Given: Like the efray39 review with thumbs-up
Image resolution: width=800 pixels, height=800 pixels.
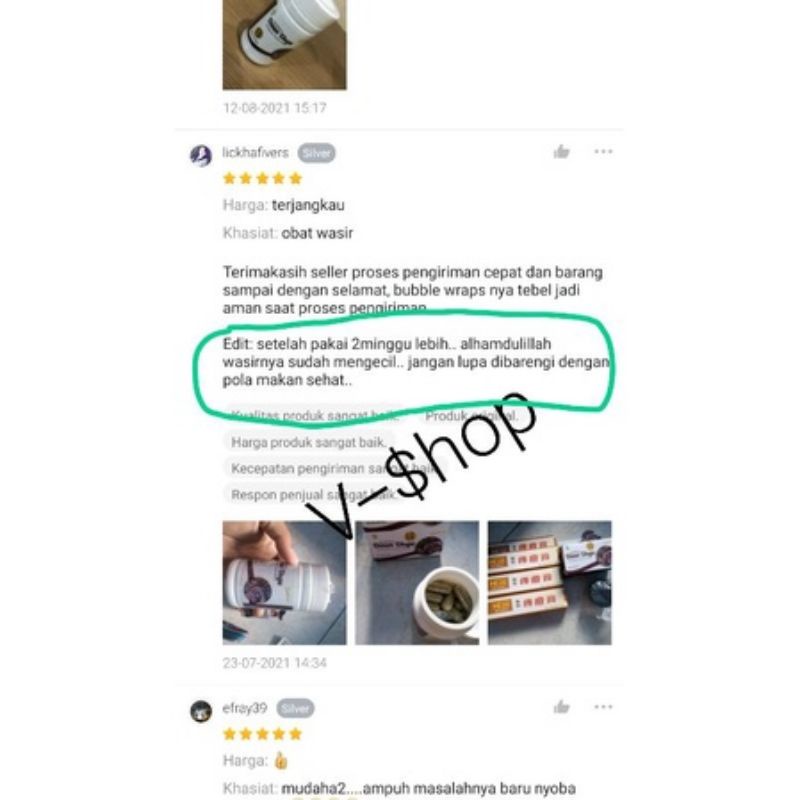Looking at the screenshot, I should 561,707.
